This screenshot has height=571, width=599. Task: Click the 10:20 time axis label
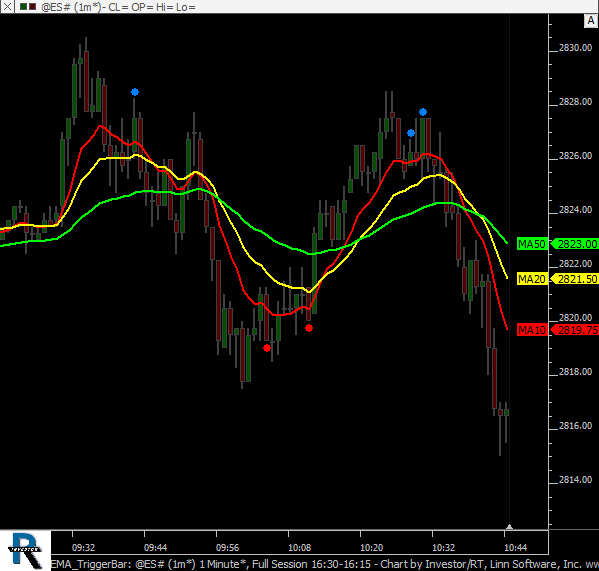coord(372,548)
